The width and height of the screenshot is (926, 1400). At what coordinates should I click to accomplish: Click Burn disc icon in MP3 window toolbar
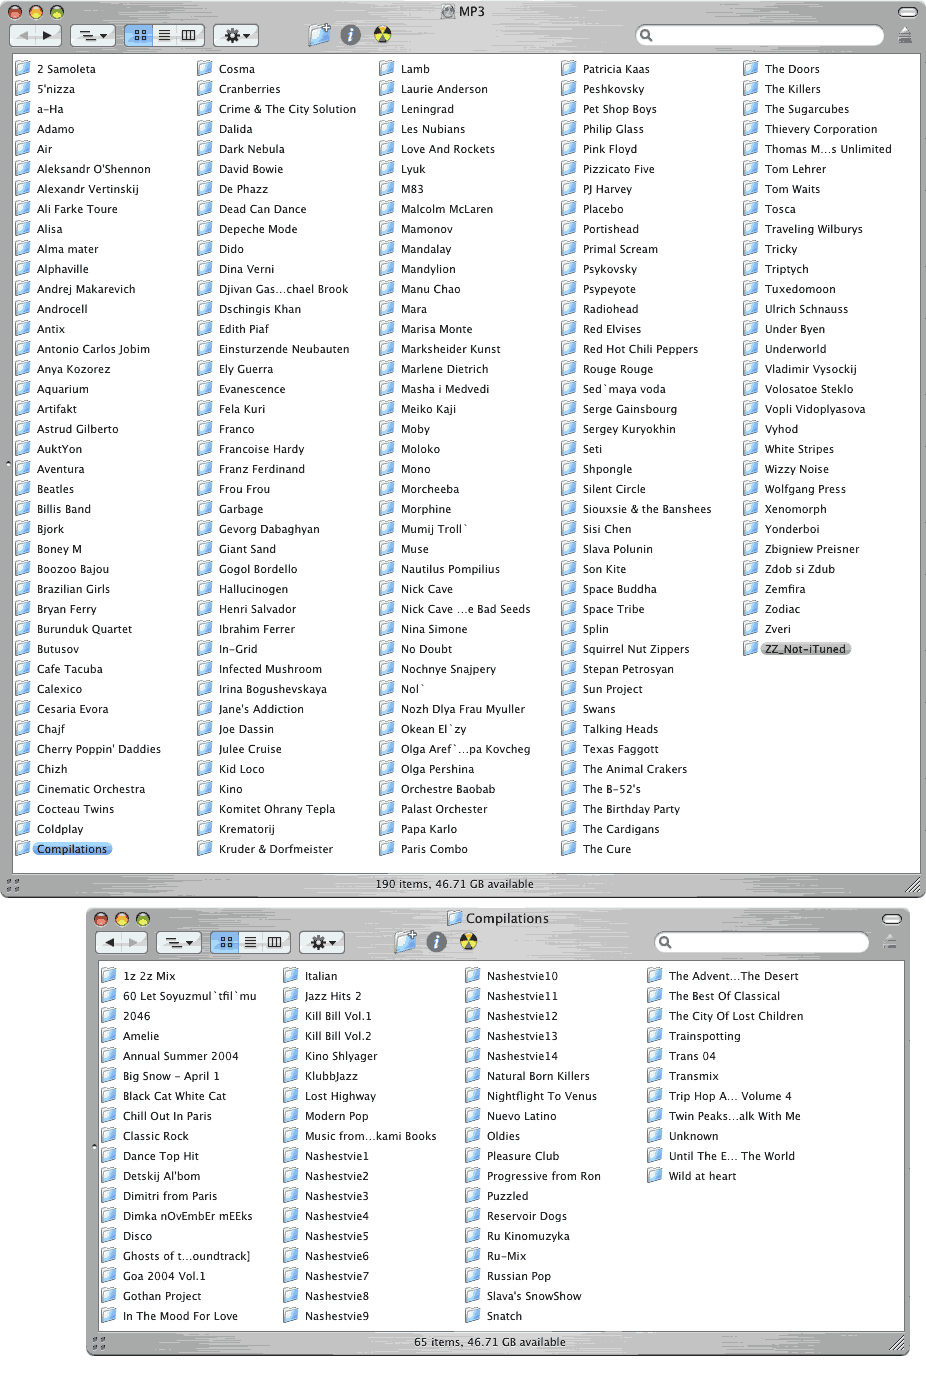click(x=383, y=35)
